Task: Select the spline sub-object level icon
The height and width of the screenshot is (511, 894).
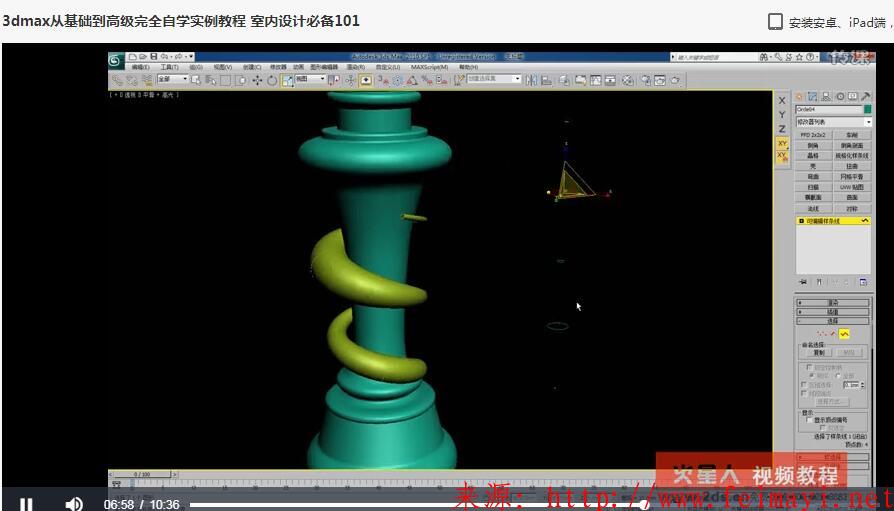Action: [x=843, y=333]
